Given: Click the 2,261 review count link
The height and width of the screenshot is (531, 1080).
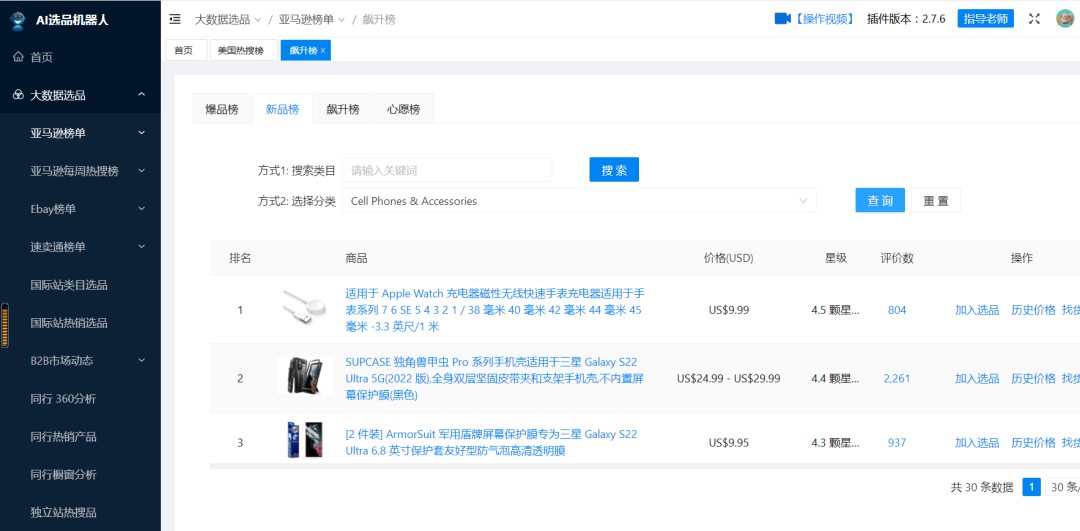Looking at the screenshot, I should 897,378.
